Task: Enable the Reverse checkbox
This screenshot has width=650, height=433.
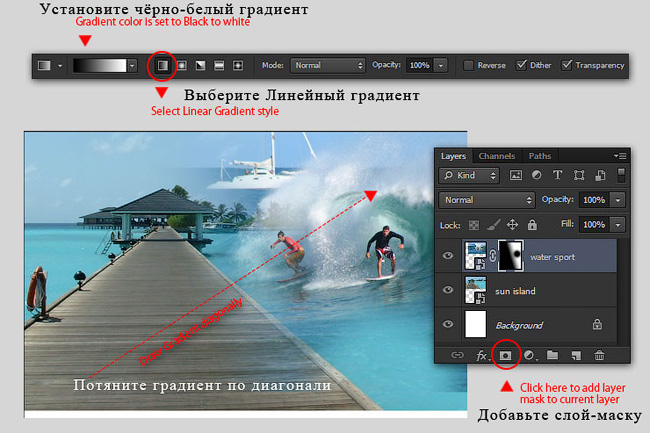Action: pyautogui.click(x=468, y=65)
